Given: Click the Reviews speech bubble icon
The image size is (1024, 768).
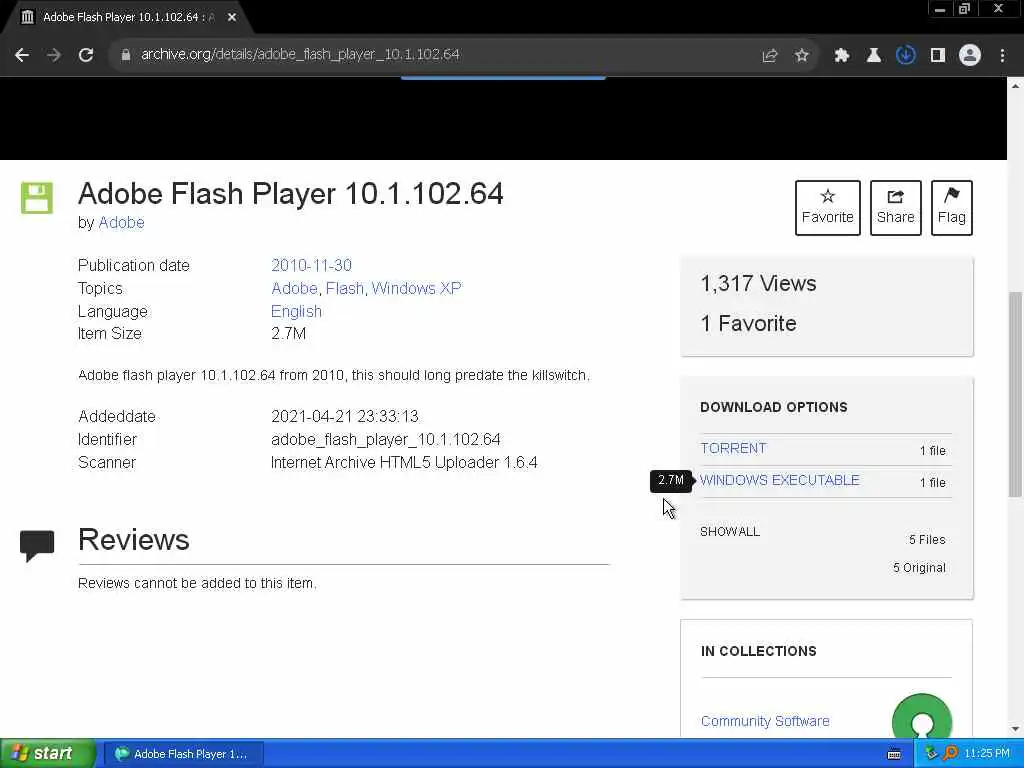Looking at the screenshot, I should click(x=37, y=546).
